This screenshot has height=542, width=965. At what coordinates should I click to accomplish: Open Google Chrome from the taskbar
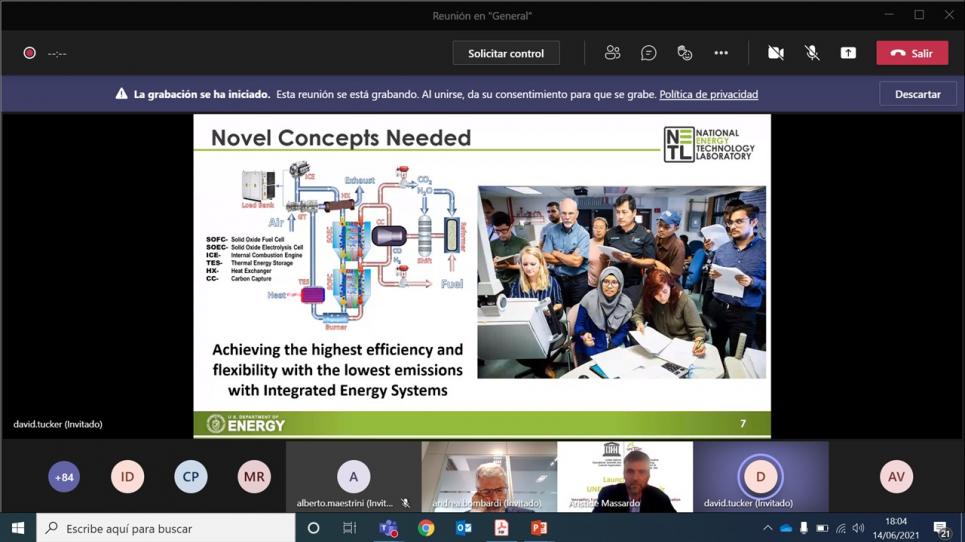pos(426,528)
